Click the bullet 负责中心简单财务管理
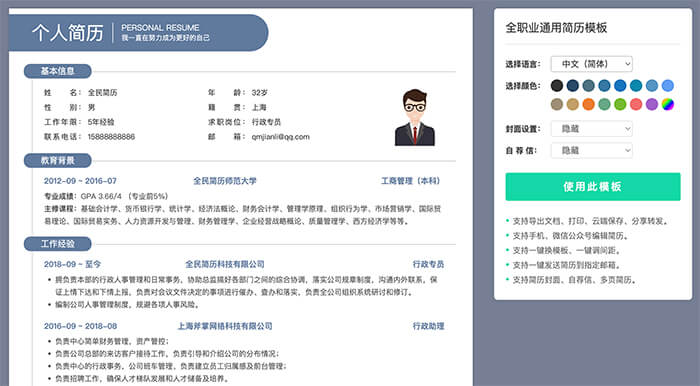Viewport: 700px width, 386px height. (x=112, y=341)
